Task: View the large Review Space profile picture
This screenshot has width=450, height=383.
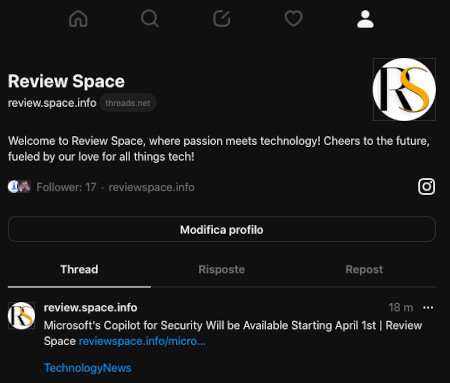Action: 404,89
